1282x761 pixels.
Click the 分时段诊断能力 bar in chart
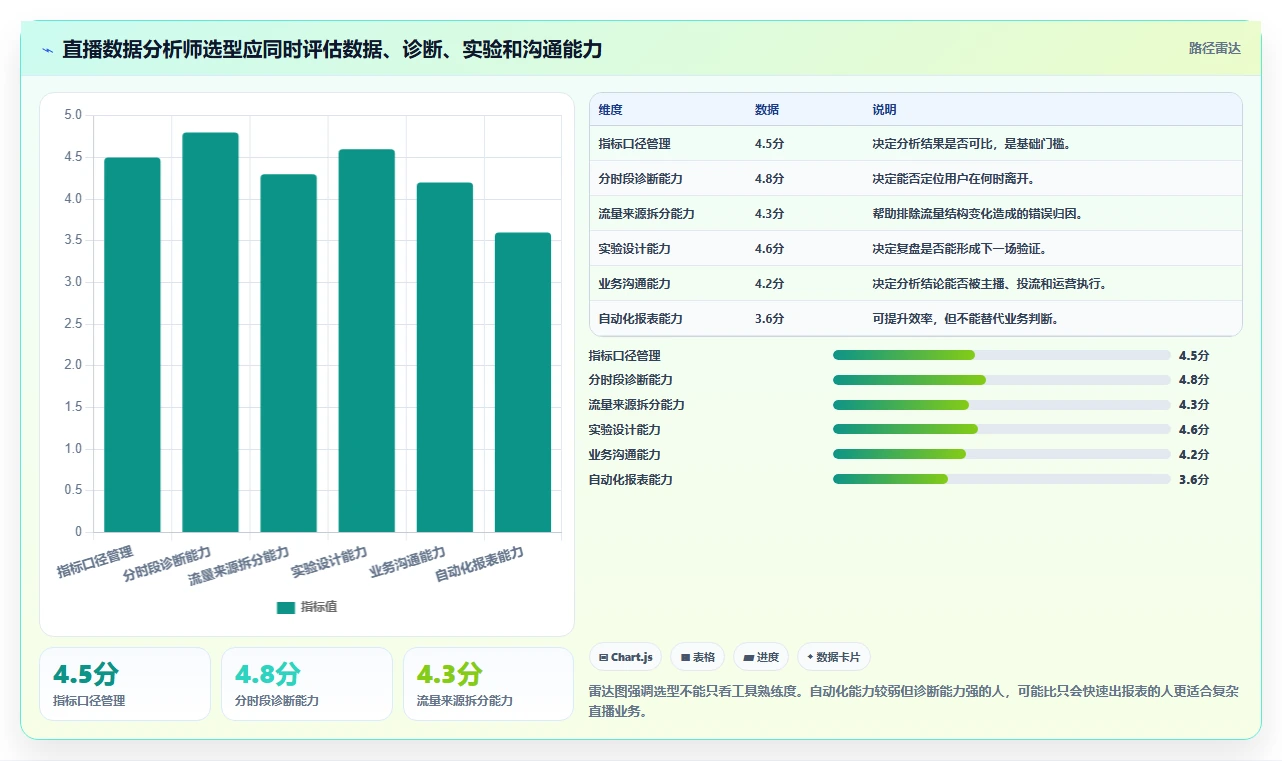pos(210,332)
